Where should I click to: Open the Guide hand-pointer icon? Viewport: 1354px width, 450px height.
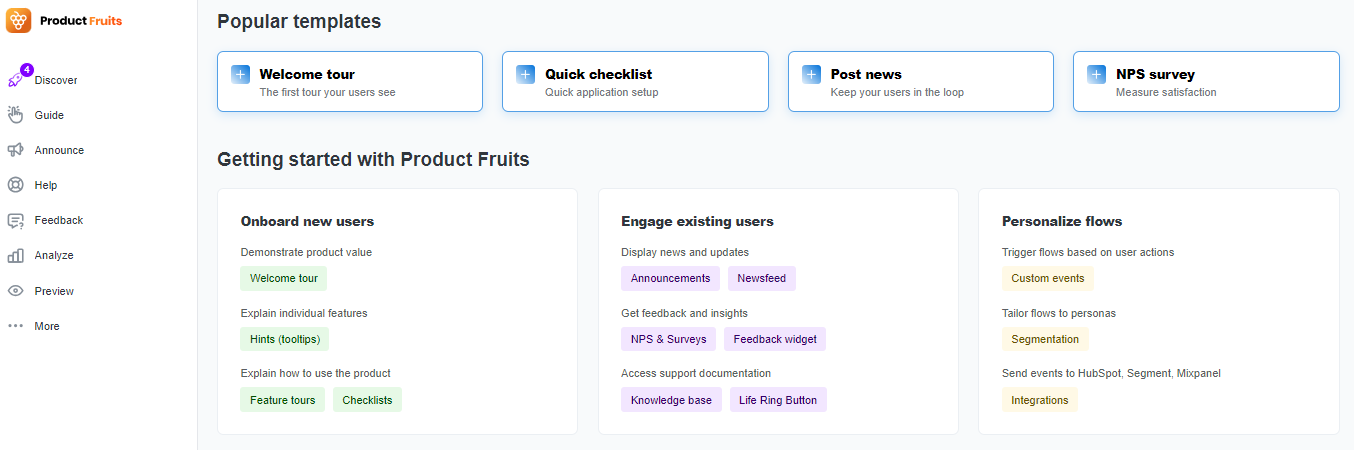click(x=15, y=115)
